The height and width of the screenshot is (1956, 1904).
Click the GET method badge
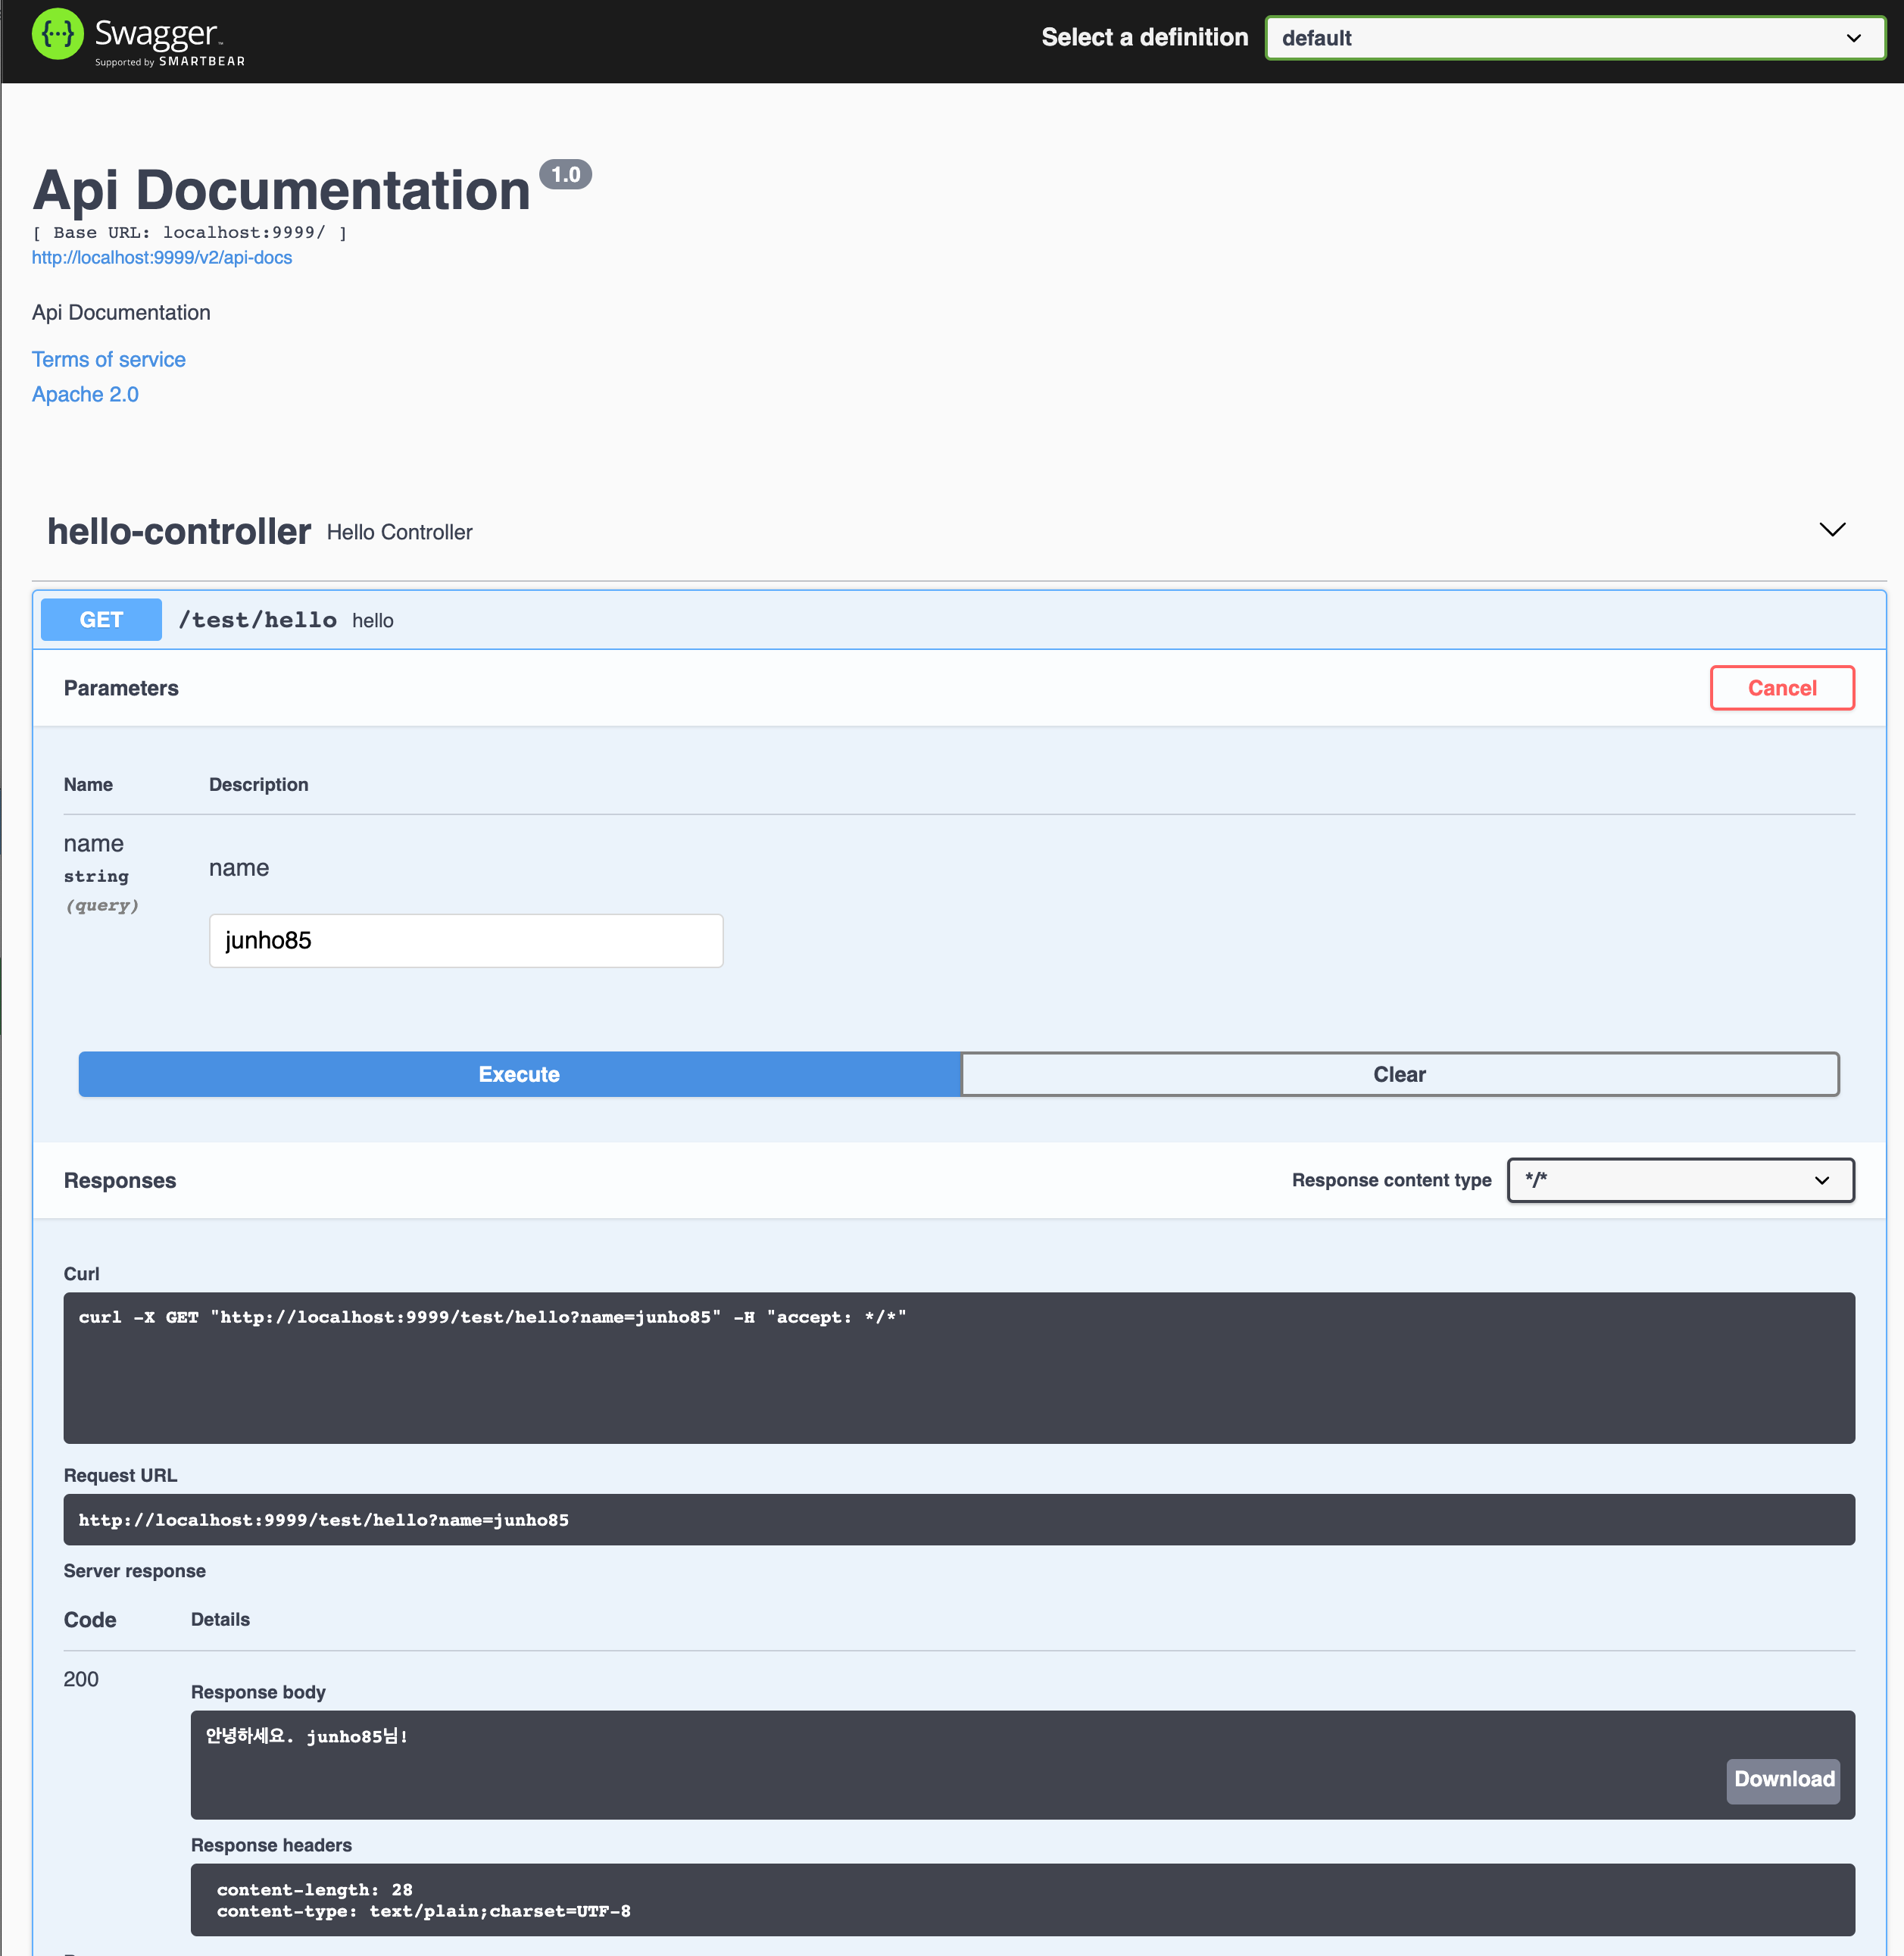coord(101,620)
